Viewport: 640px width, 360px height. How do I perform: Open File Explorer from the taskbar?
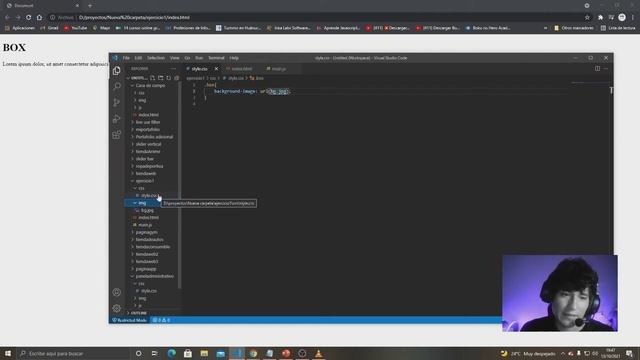click(204, 353)
